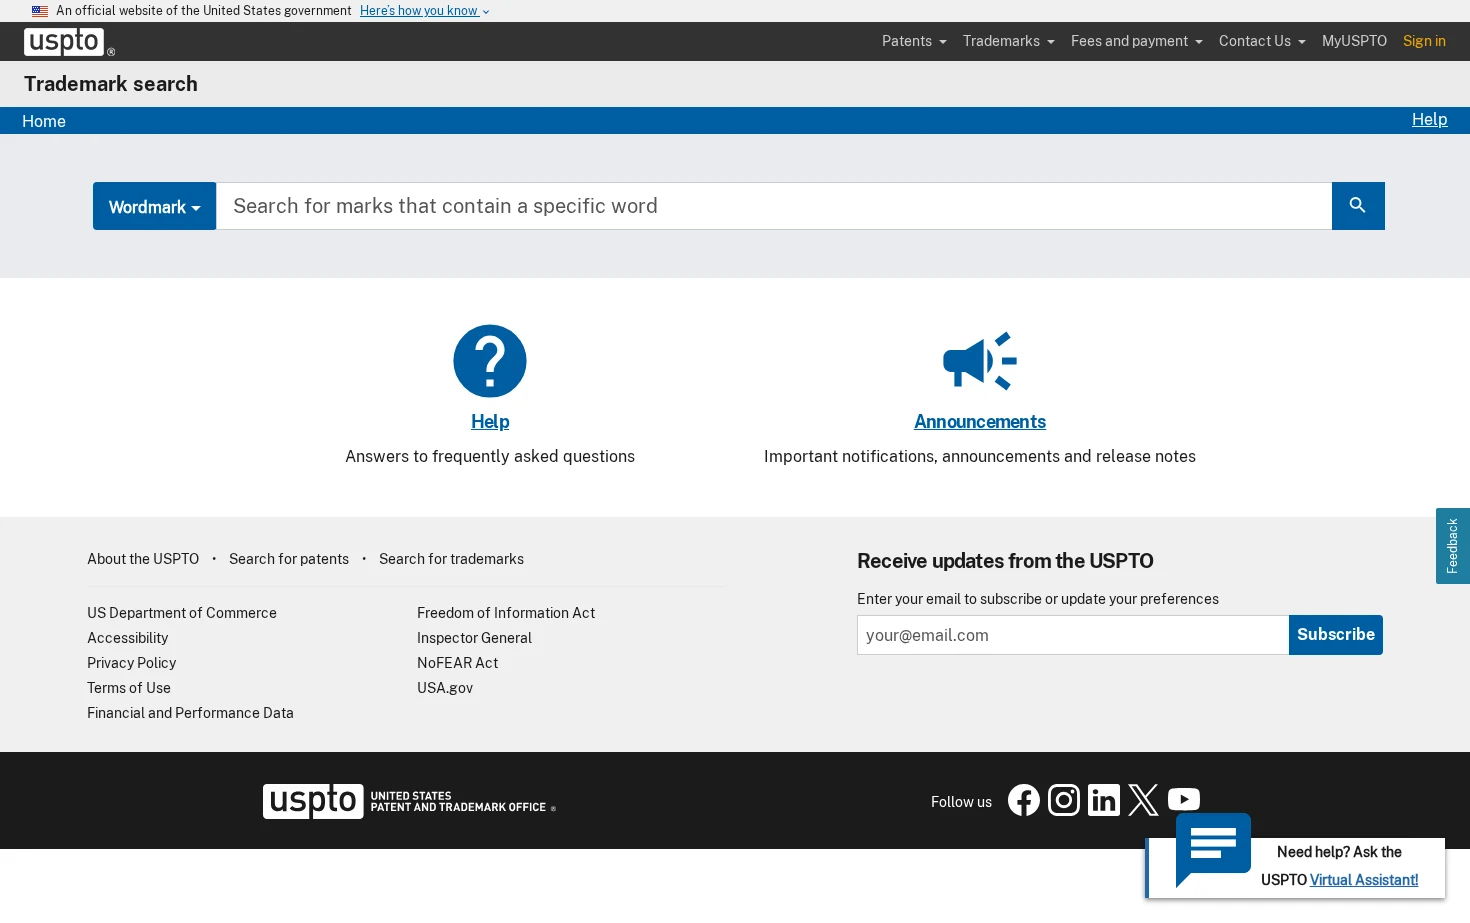Open Inspector General link
Screen dimensions: 1470x923
(474, 638)
